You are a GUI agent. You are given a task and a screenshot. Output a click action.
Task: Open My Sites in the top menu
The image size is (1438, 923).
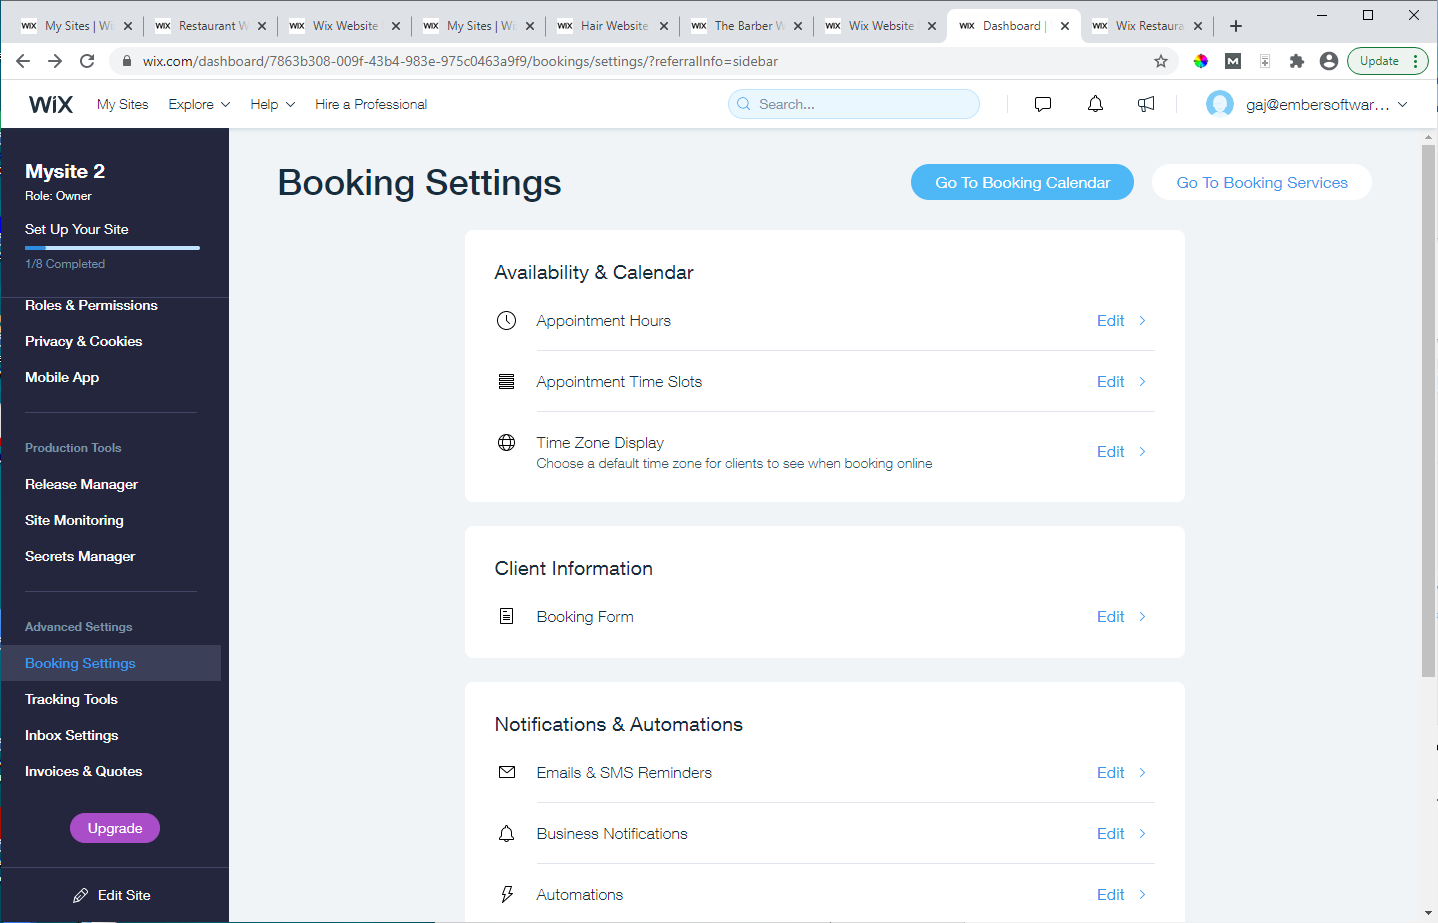[x=122, y=104]
